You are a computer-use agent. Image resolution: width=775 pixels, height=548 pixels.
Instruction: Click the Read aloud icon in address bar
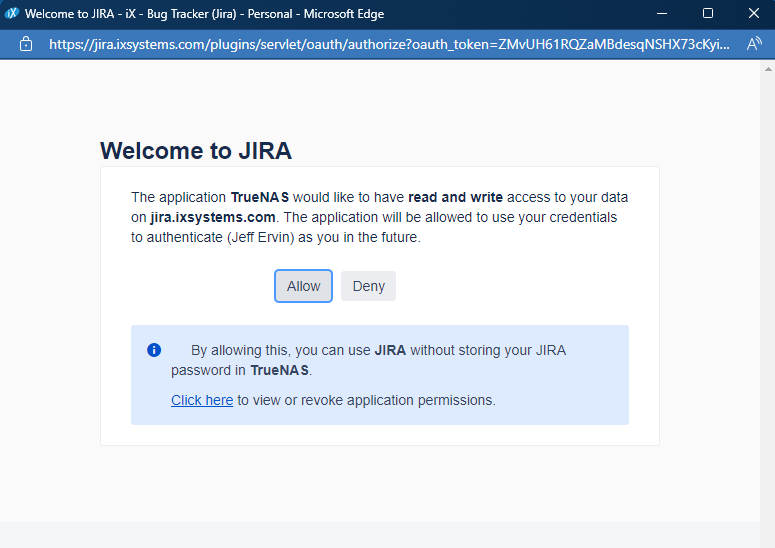point(754,44)
